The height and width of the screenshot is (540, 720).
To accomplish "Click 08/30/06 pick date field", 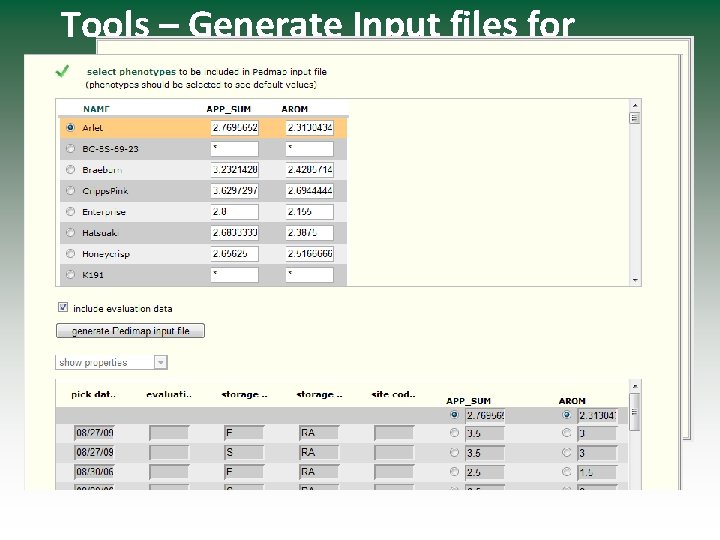I will [x=94, y=472].
